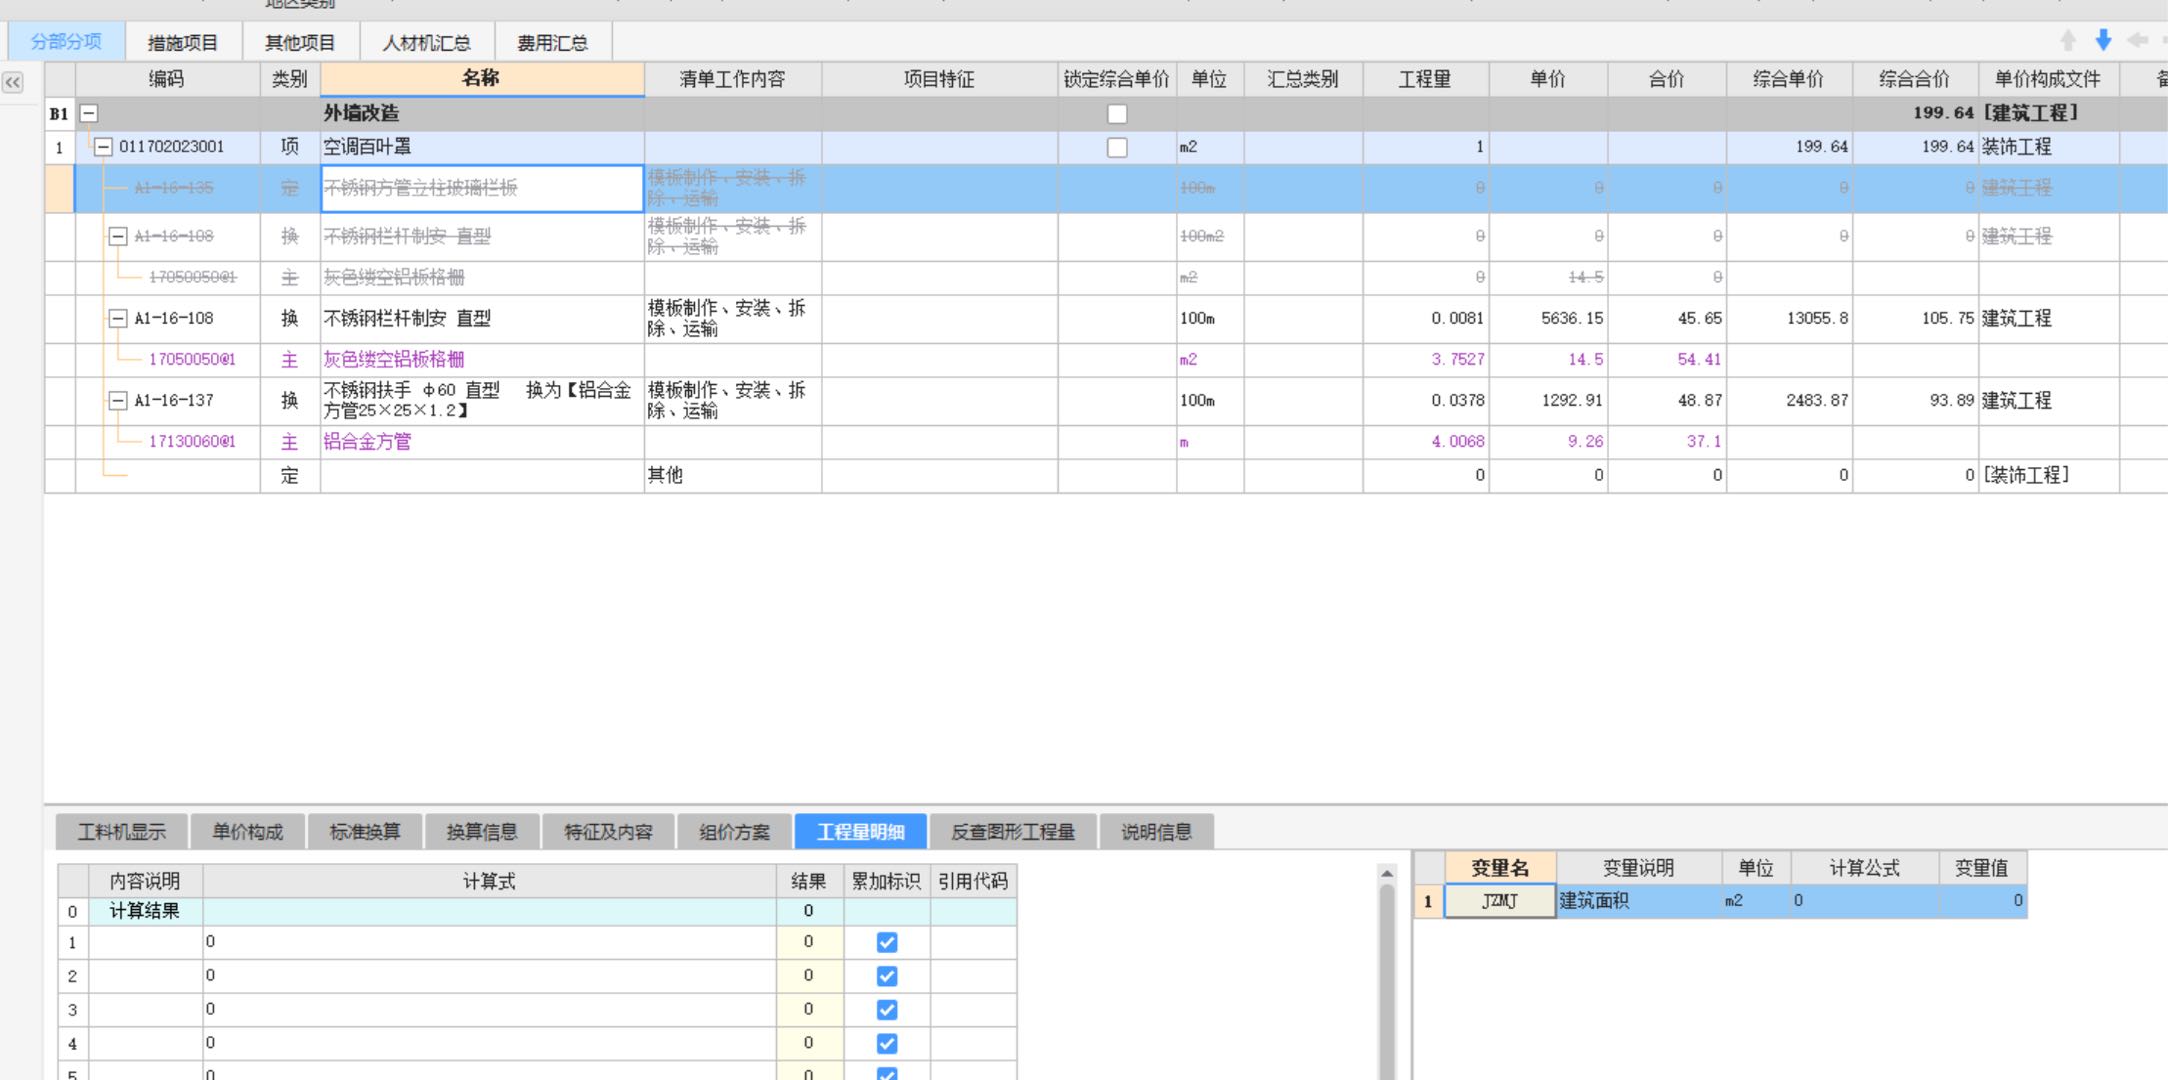Click the 工程量 column header
This screenshot has width=2168, height=1080.
click(1426, 79)
